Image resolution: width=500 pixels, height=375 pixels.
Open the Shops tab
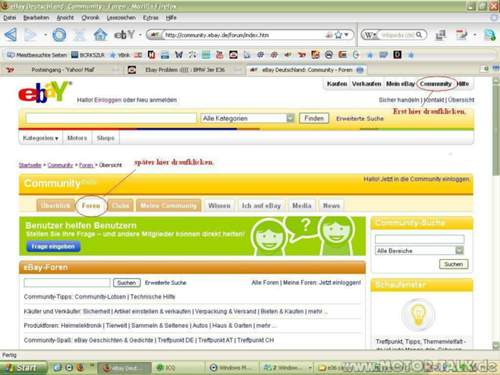[x=105, y=138]
